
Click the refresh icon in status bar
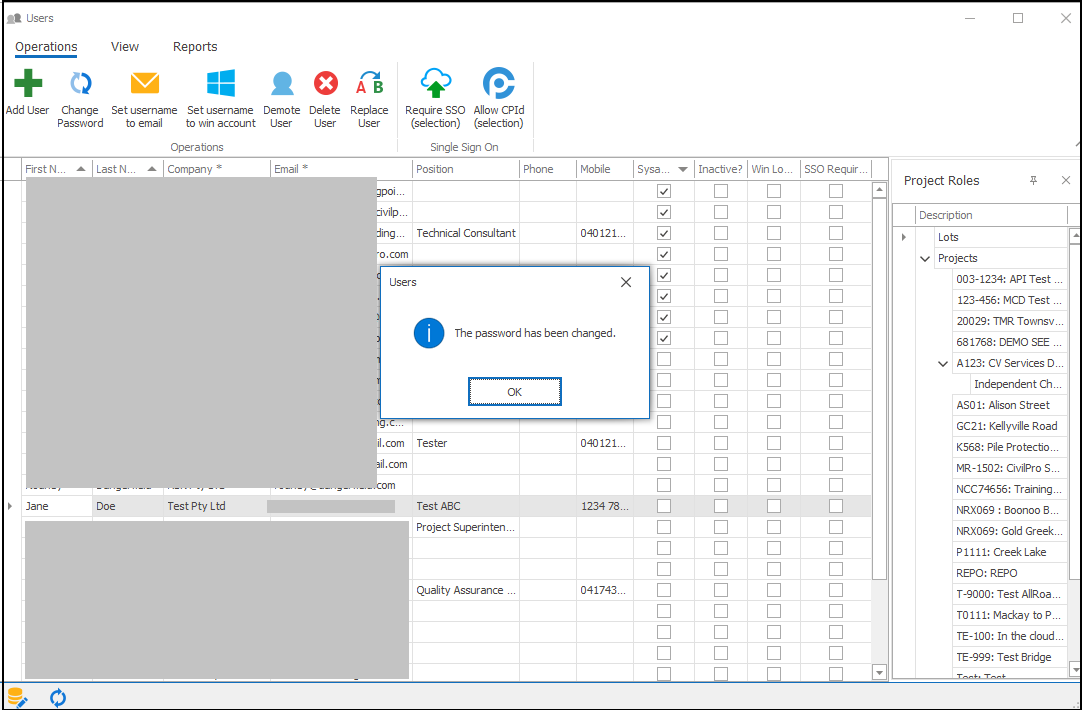point(58,697)
